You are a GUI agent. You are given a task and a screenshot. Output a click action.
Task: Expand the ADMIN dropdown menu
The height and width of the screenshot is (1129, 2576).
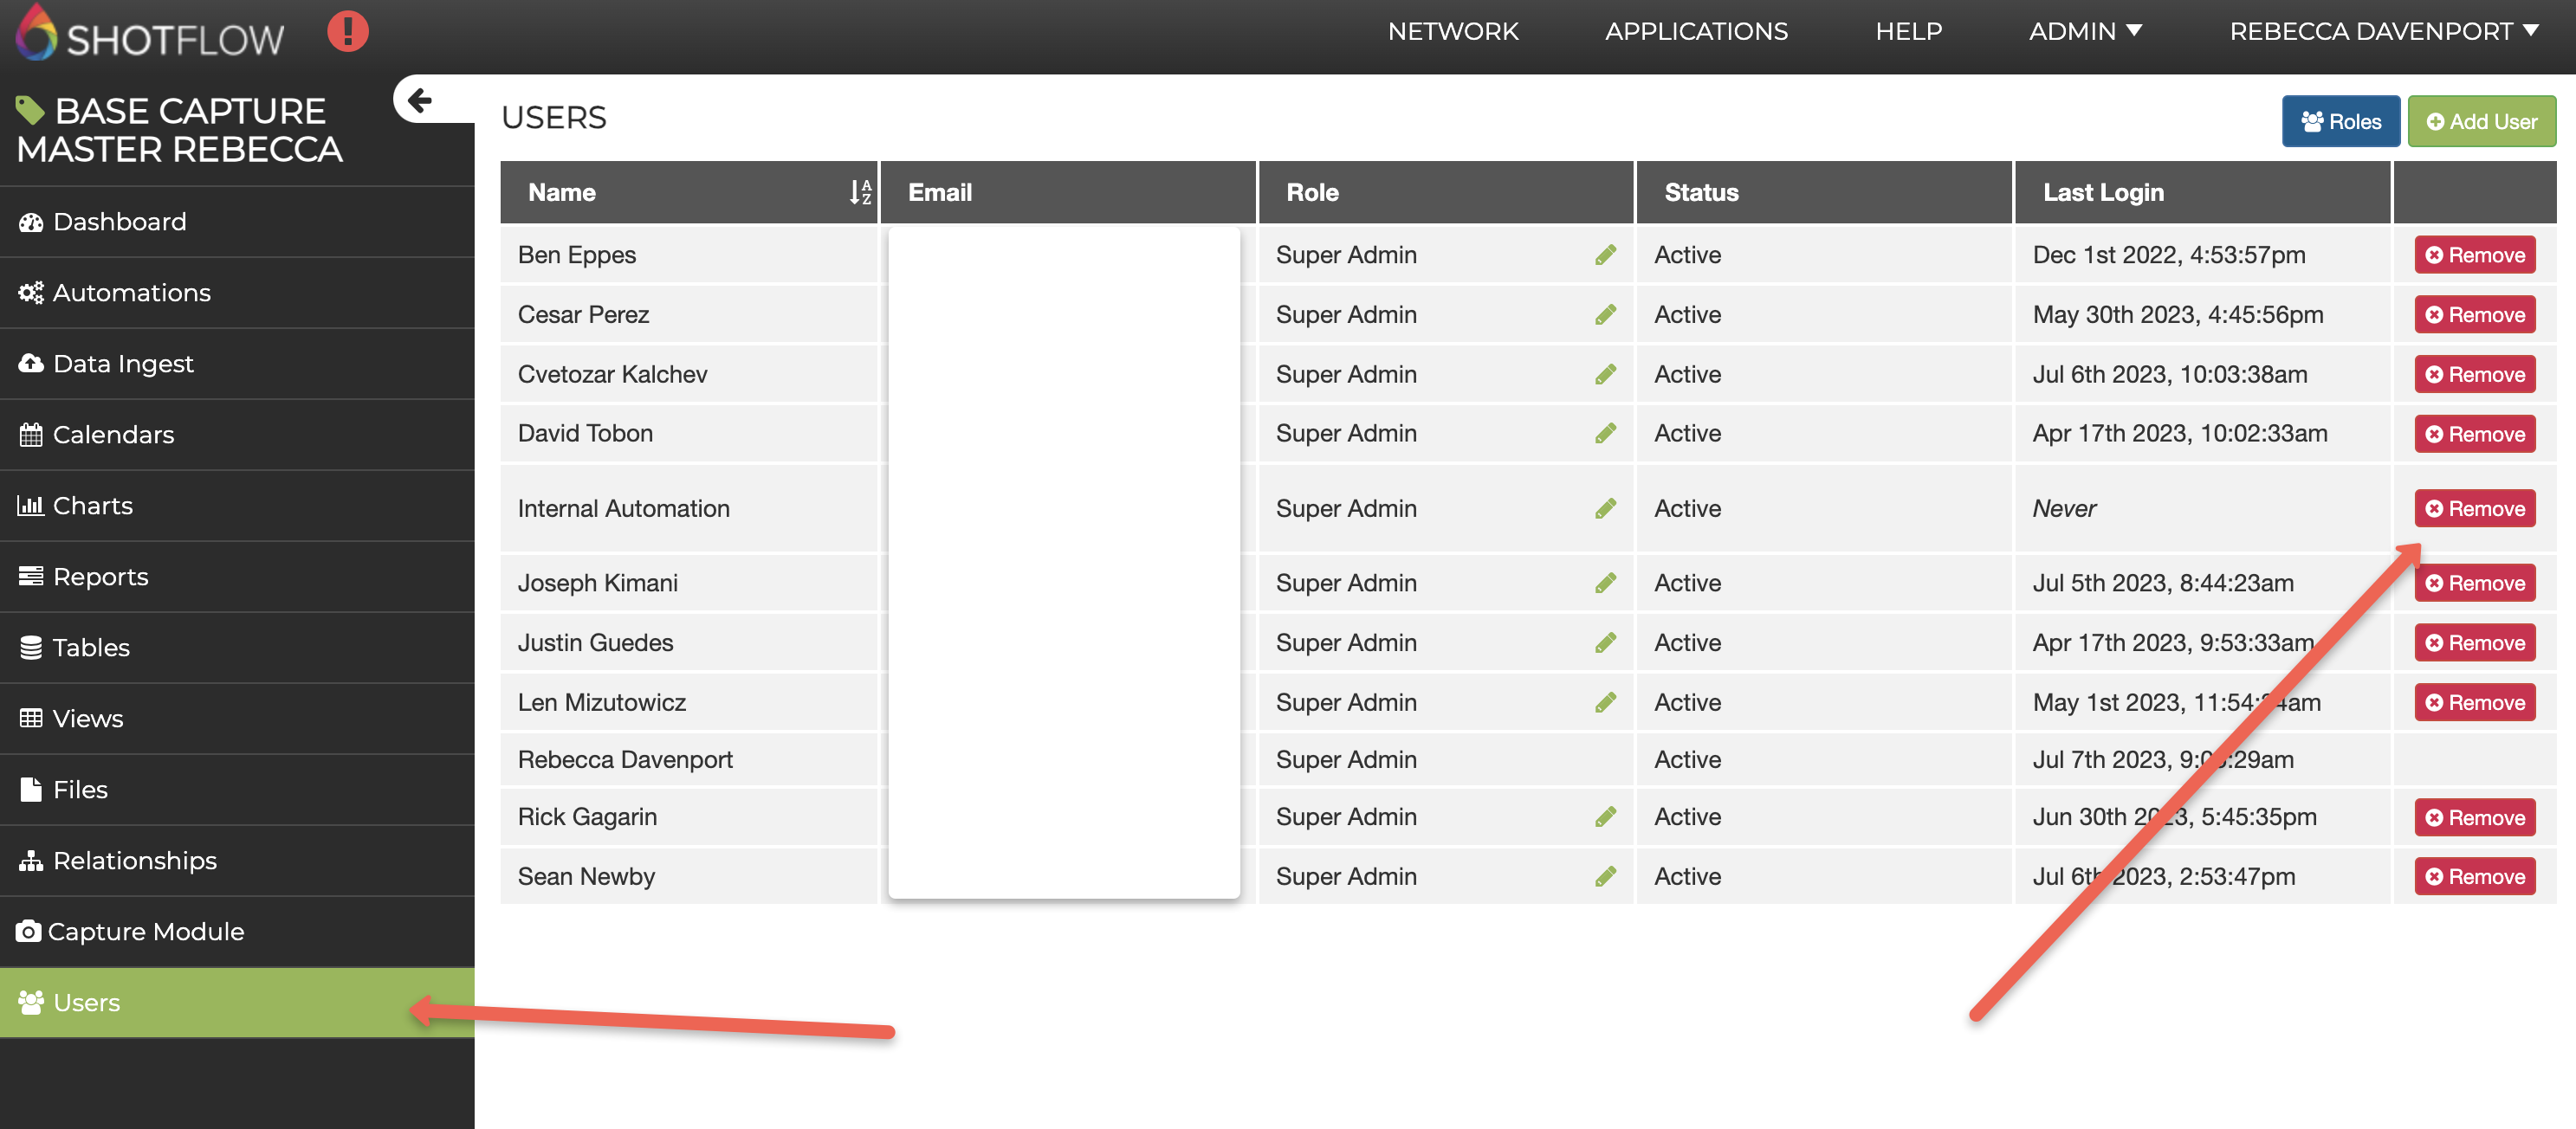tap(2084, 32)
